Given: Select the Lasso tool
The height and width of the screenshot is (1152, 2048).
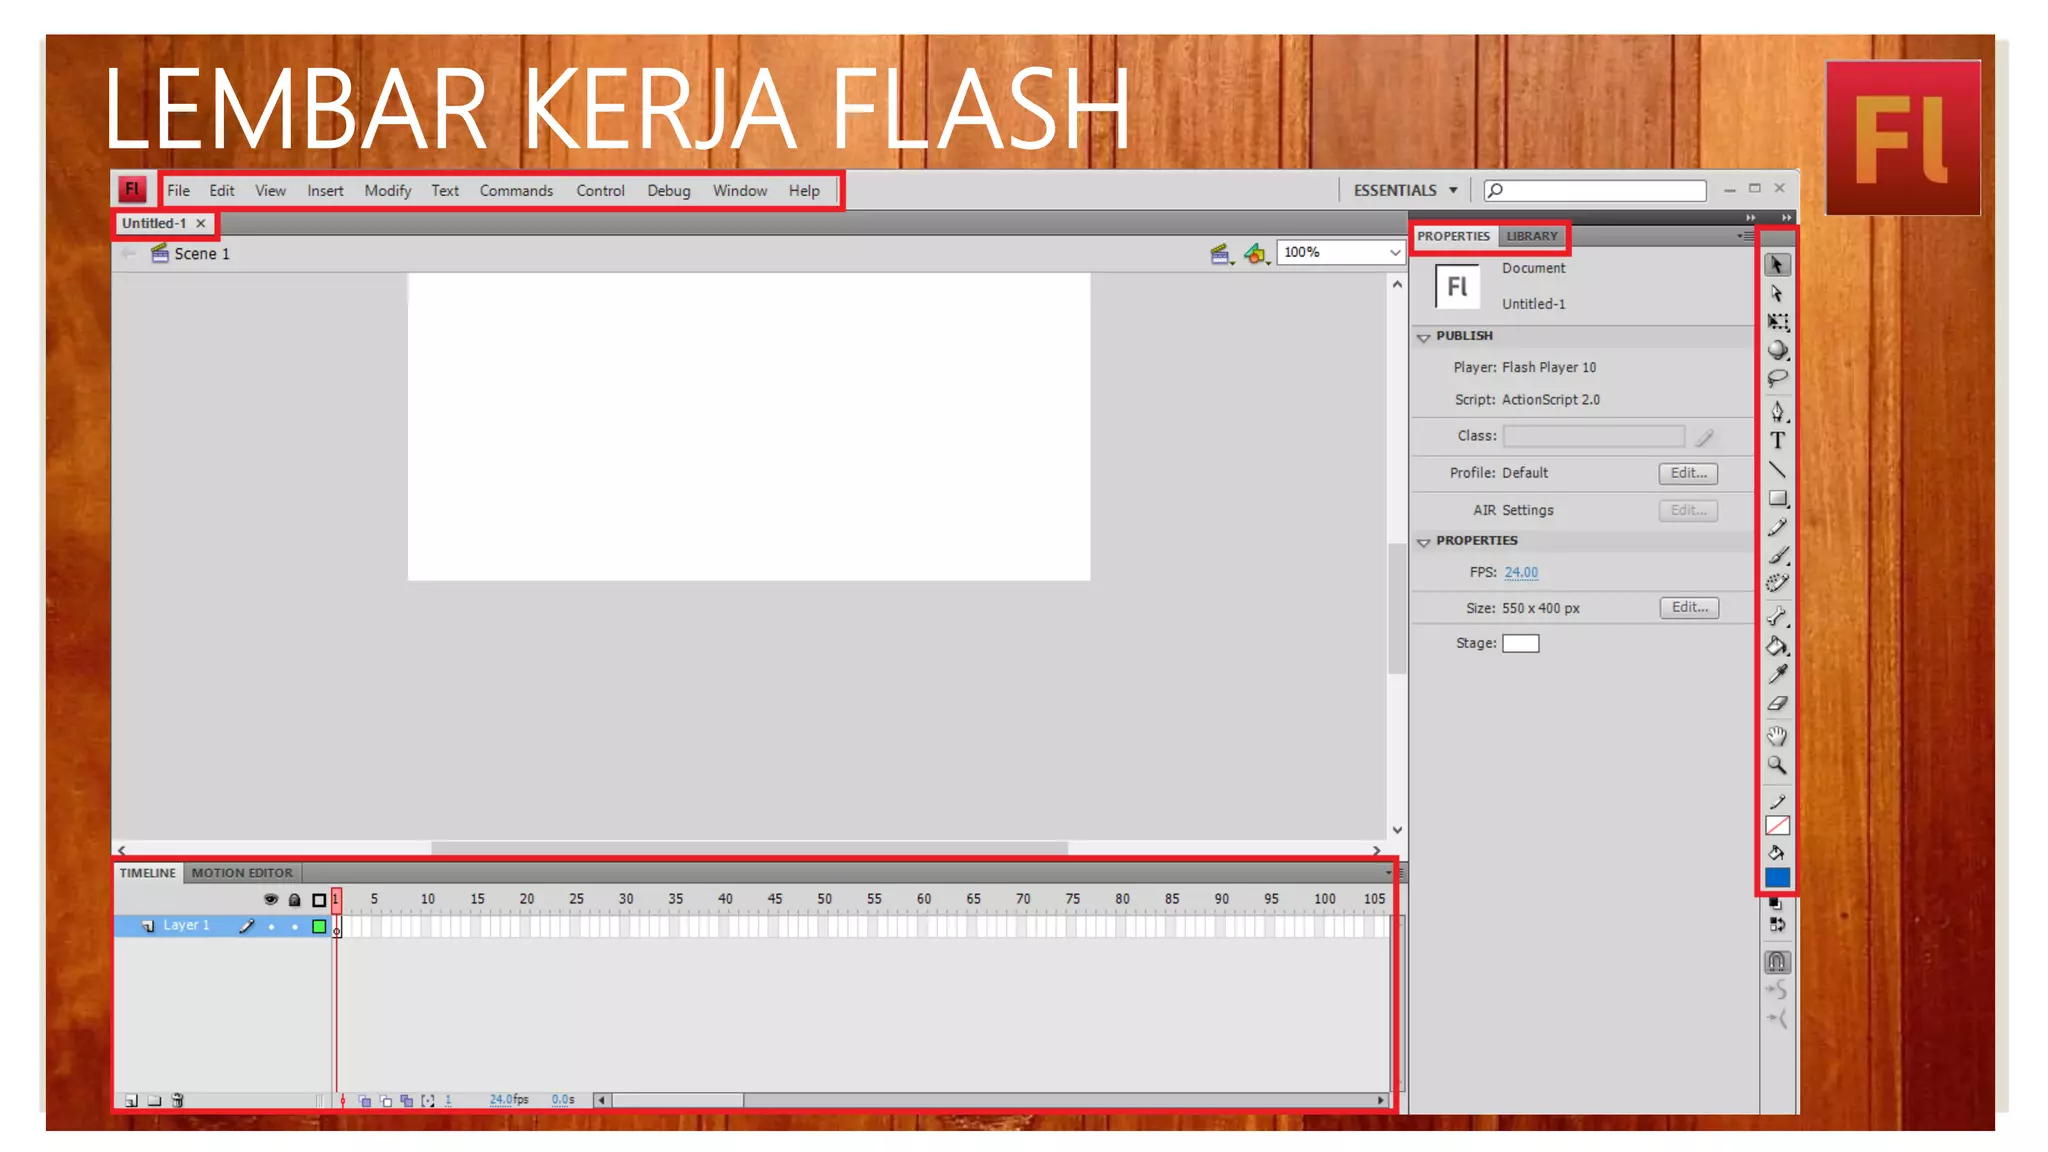Looking at the screenshot, I should pyautogui.click(x=1777, y=378).
